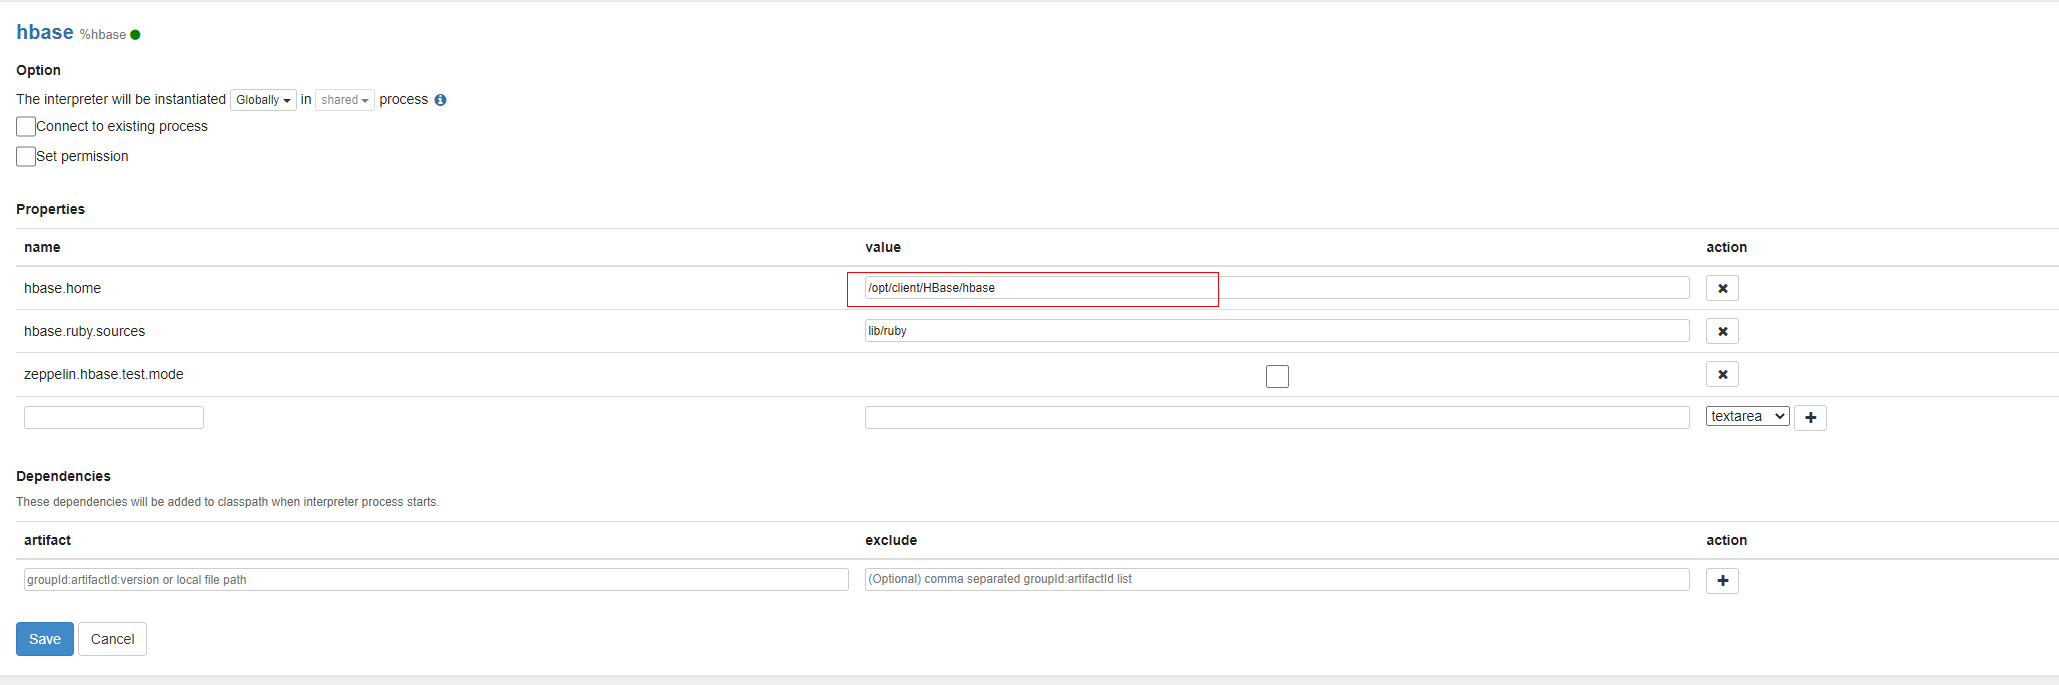Click the process info icon
Screen dimensions: 2059x685
tap(440, 100)
